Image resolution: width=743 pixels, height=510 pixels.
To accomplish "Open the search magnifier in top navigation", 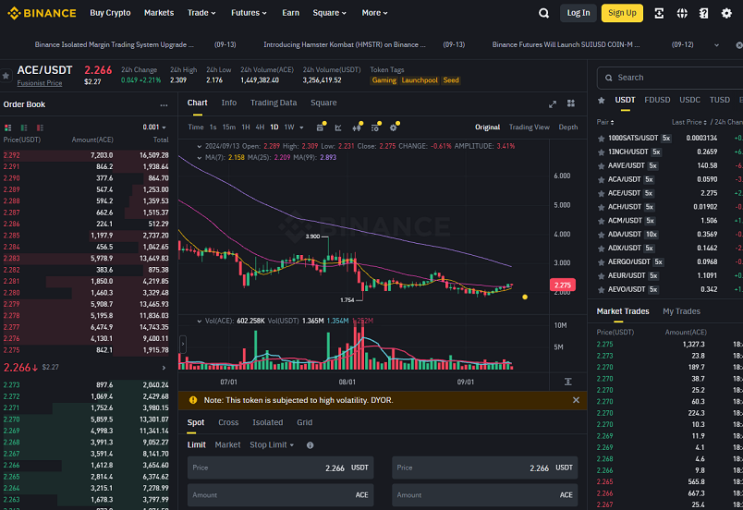I will tap(544, 13).
